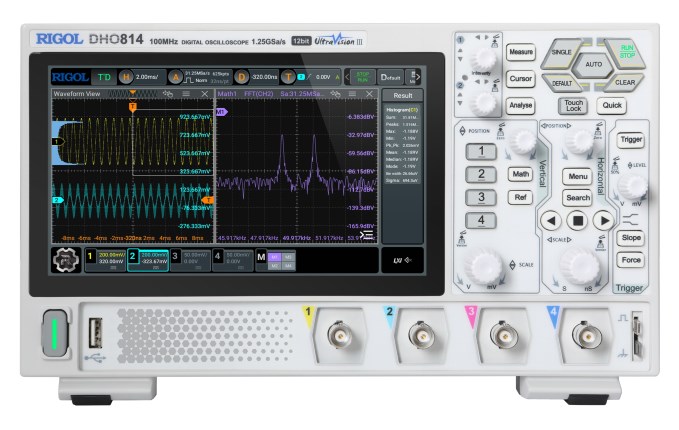Image resolution: width=679 pixels, height=430 pixels.
Task: Open the 2.00ms/ horizontal scale setting
Action: (x=147, y=78)
